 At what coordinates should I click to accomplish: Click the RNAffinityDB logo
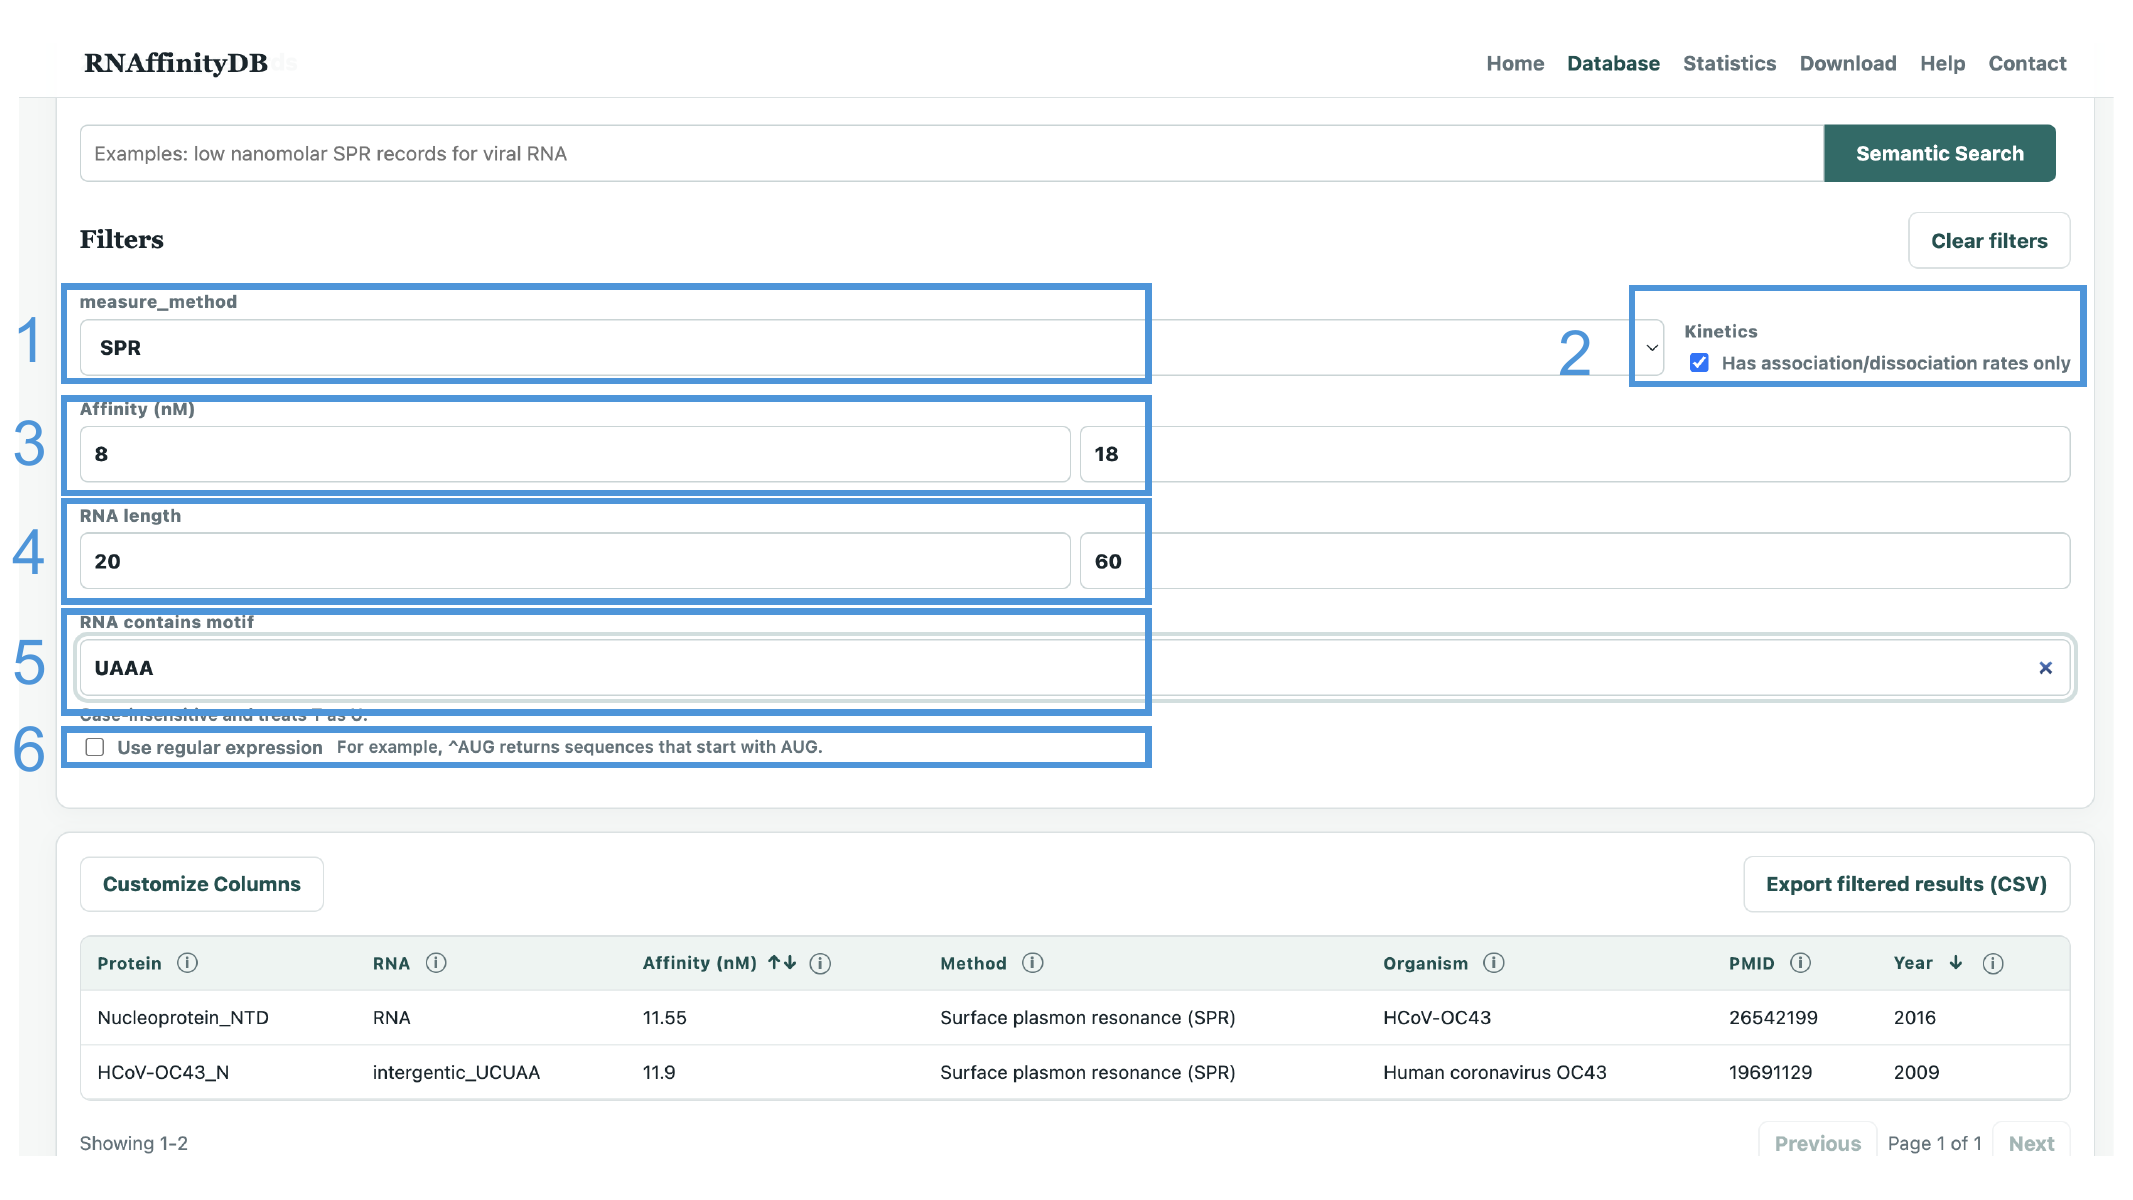[x=176, y=63]
